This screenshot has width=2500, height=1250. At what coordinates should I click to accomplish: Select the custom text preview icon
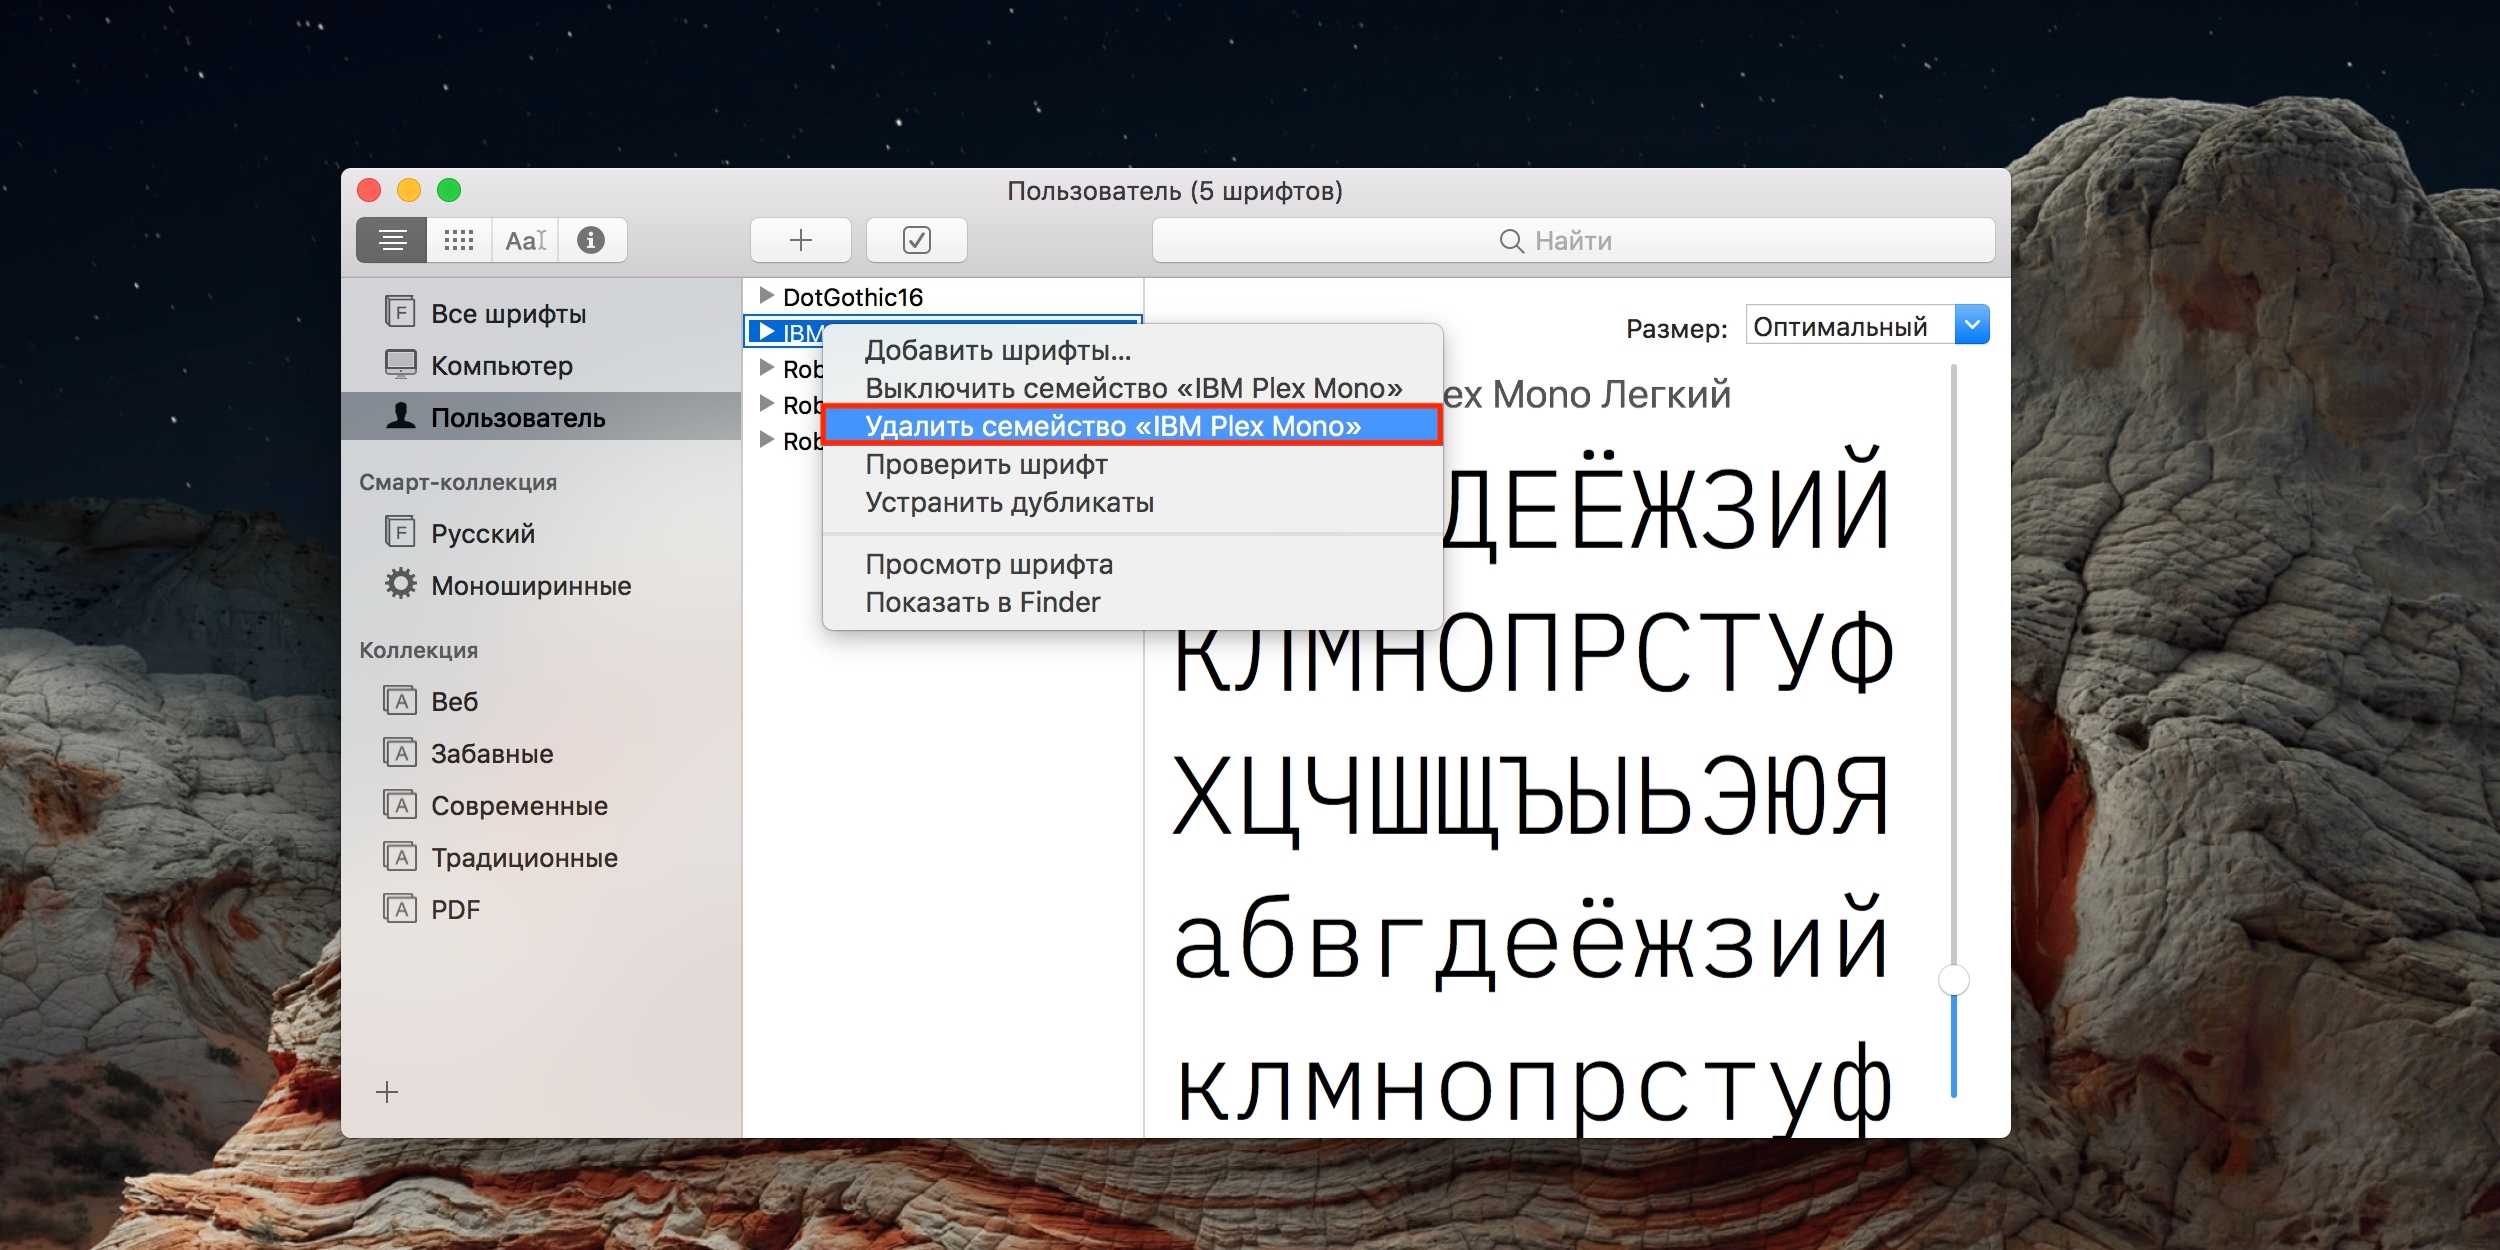click(526, 240)
